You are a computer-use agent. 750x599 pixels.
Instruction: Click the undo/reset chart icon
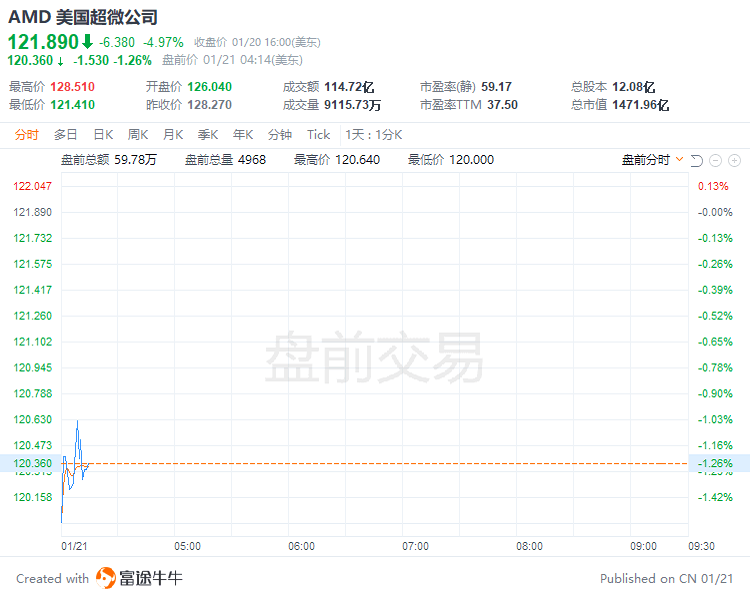696,161
